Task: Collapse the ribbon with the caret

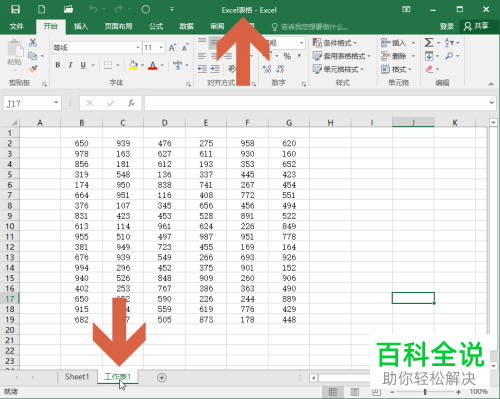Action: pyautogui.click(x=491, y=84)
